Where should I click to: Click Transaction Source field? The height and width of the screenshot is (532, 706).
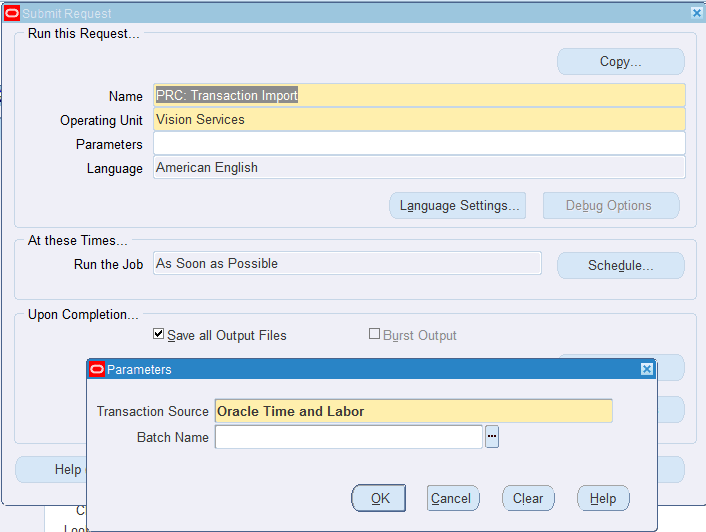coord(414,411)
